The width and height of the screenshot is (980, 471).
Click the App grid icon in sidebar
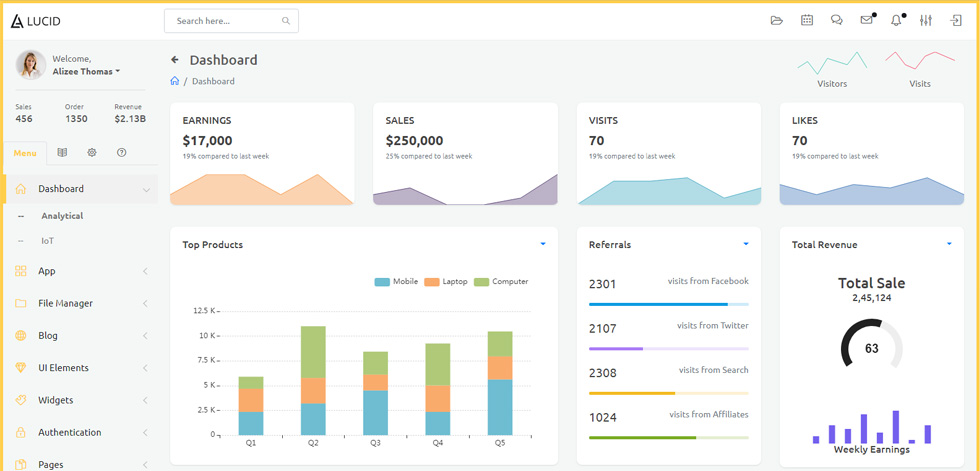[21, 271]
